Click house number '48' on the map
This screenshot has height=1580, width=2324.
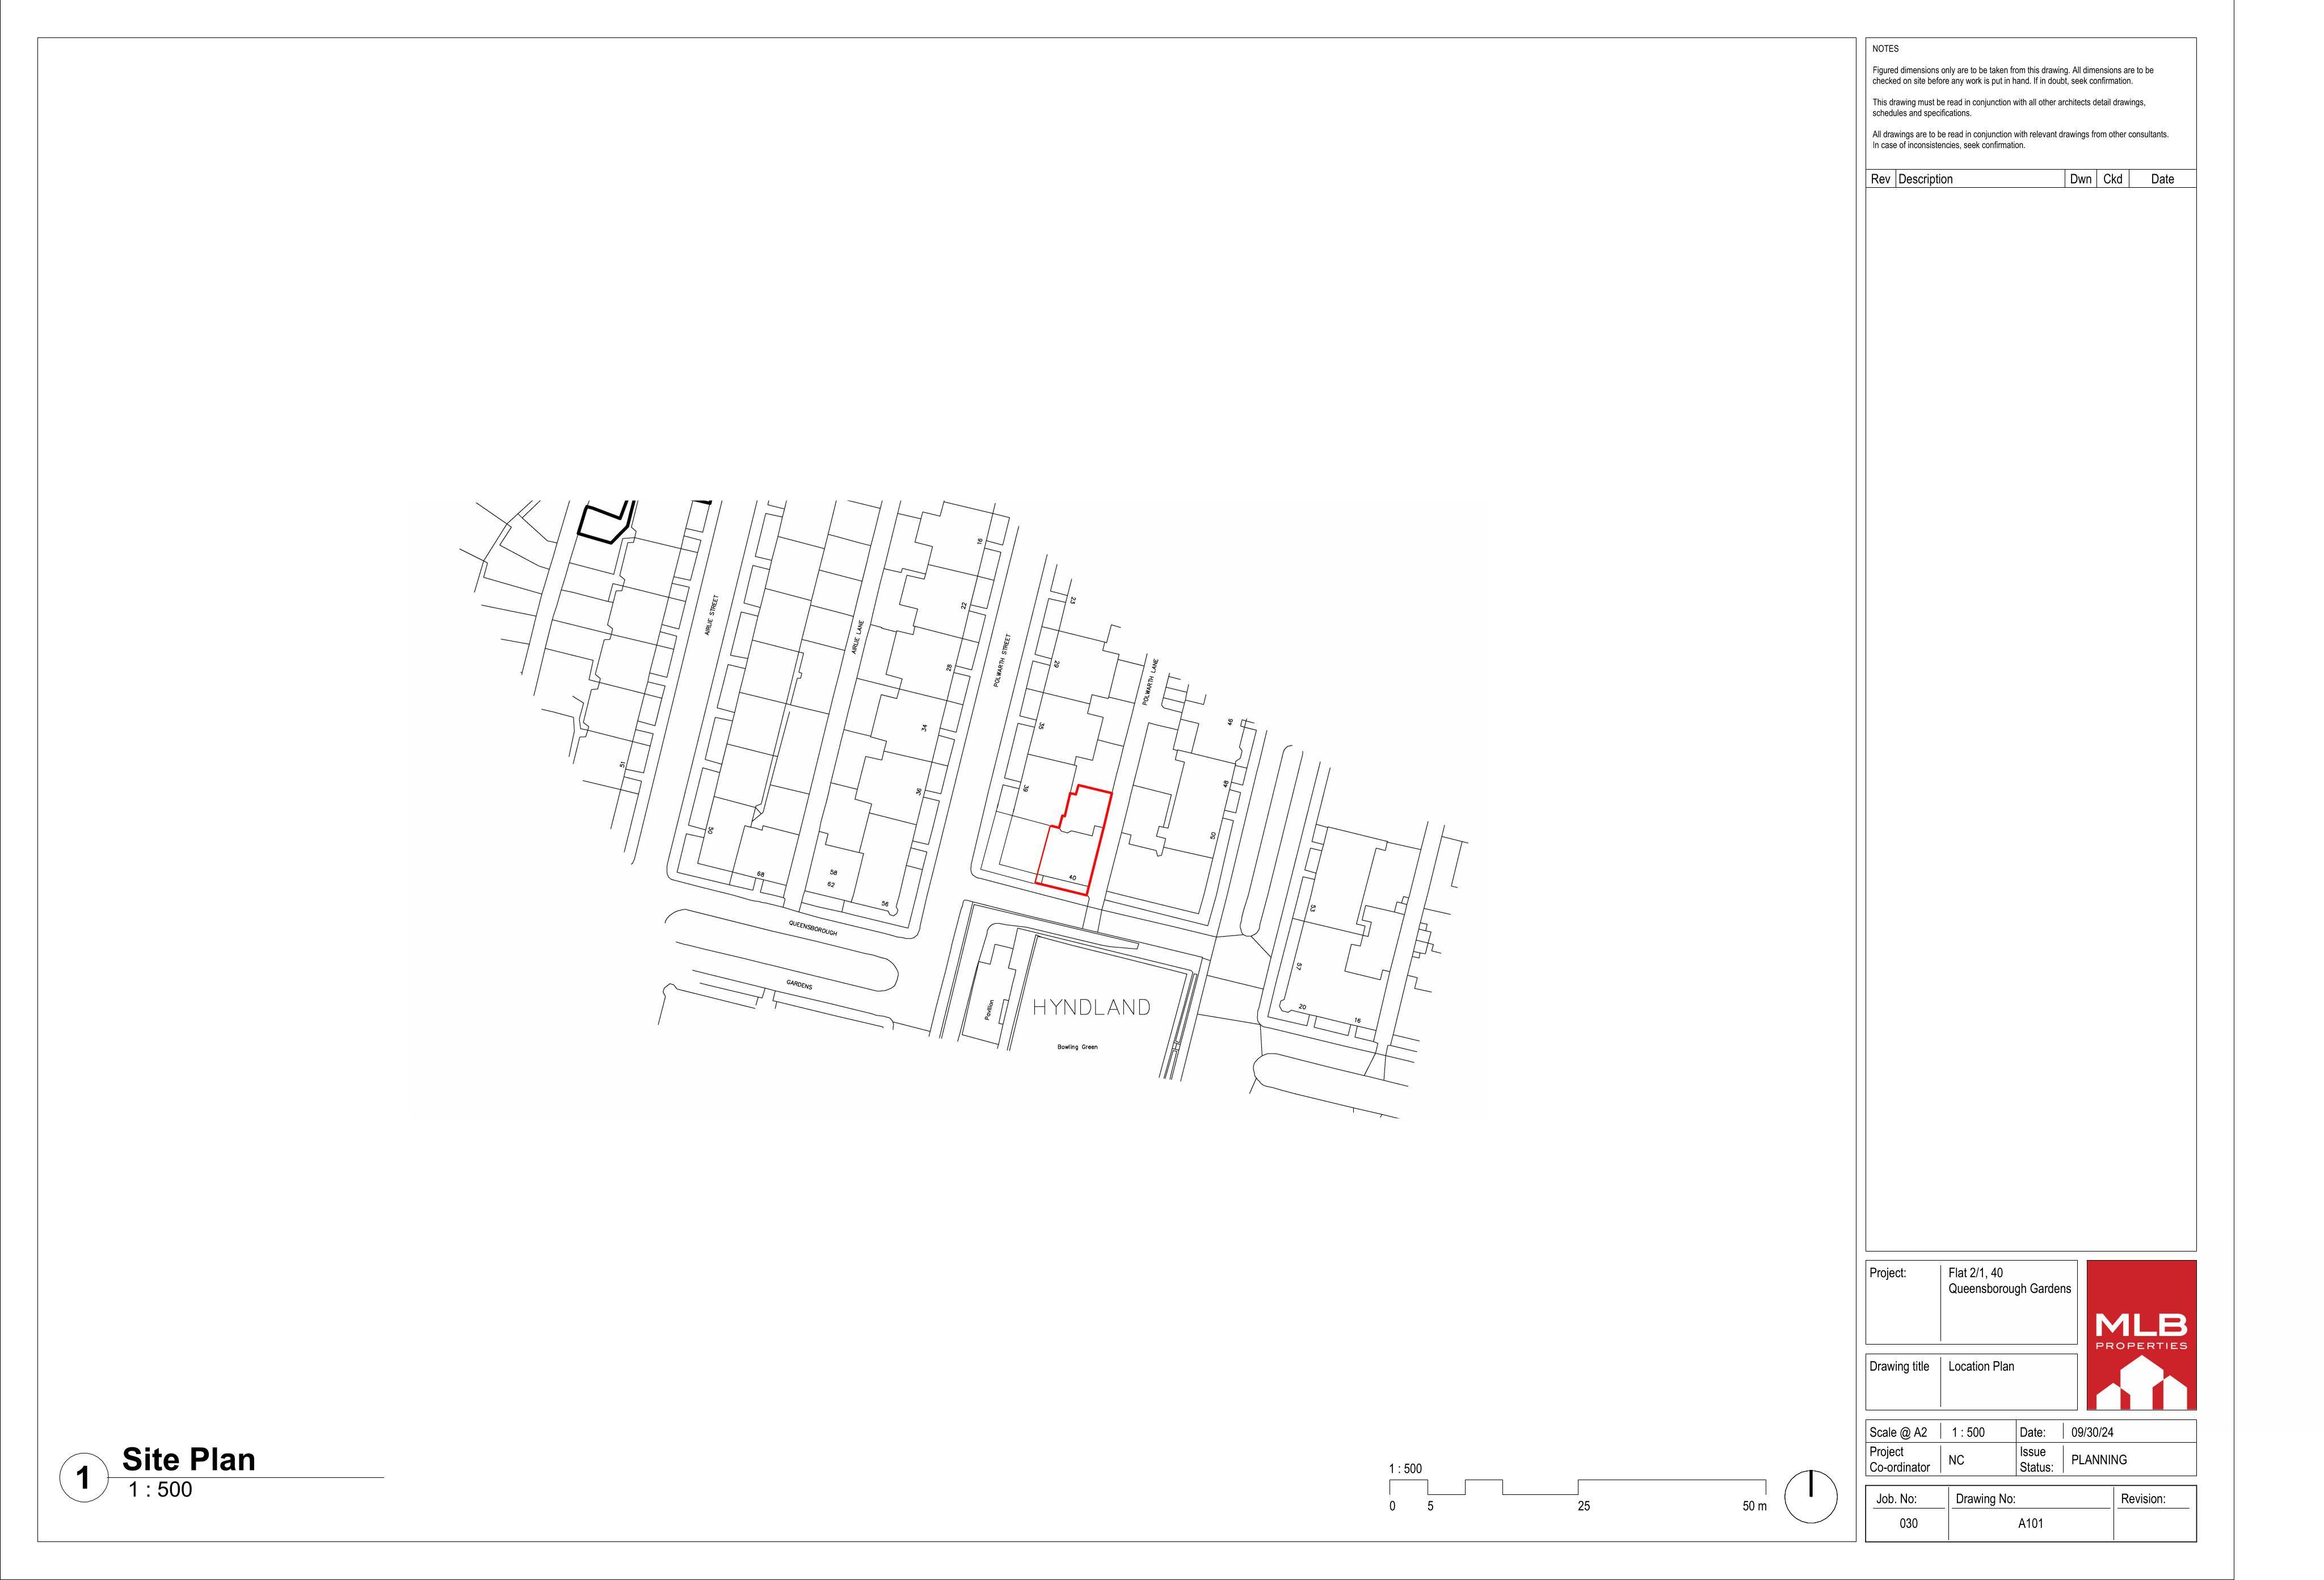pos(1225,784)
